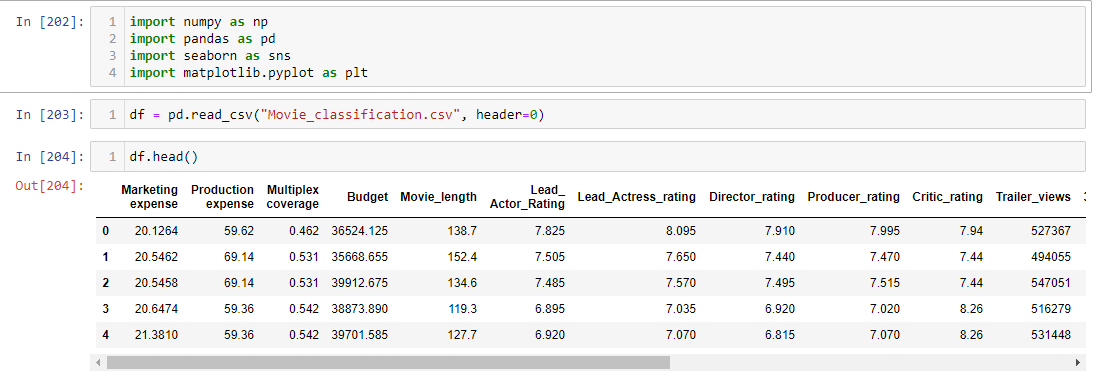Viewport: 1107px width, 382px height.
Task: Click the Lead_Actress_rating column header
Action: tap(636, 197)
